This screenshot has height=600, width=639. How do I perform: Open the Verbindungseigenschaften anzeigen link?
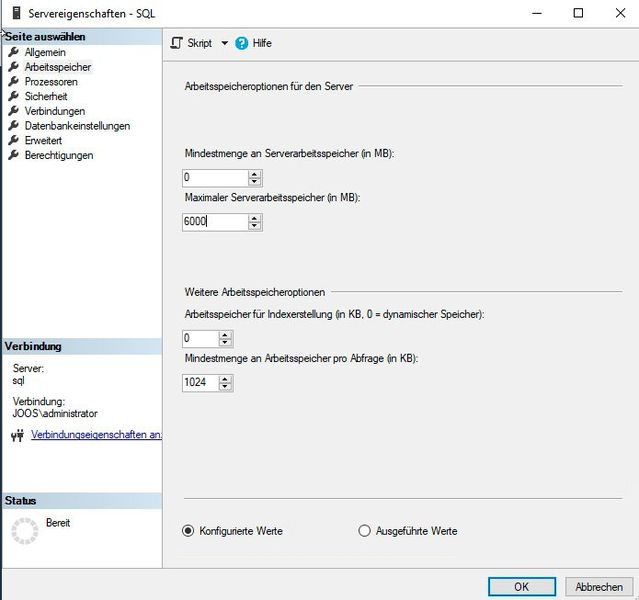(x=97, y=435)
